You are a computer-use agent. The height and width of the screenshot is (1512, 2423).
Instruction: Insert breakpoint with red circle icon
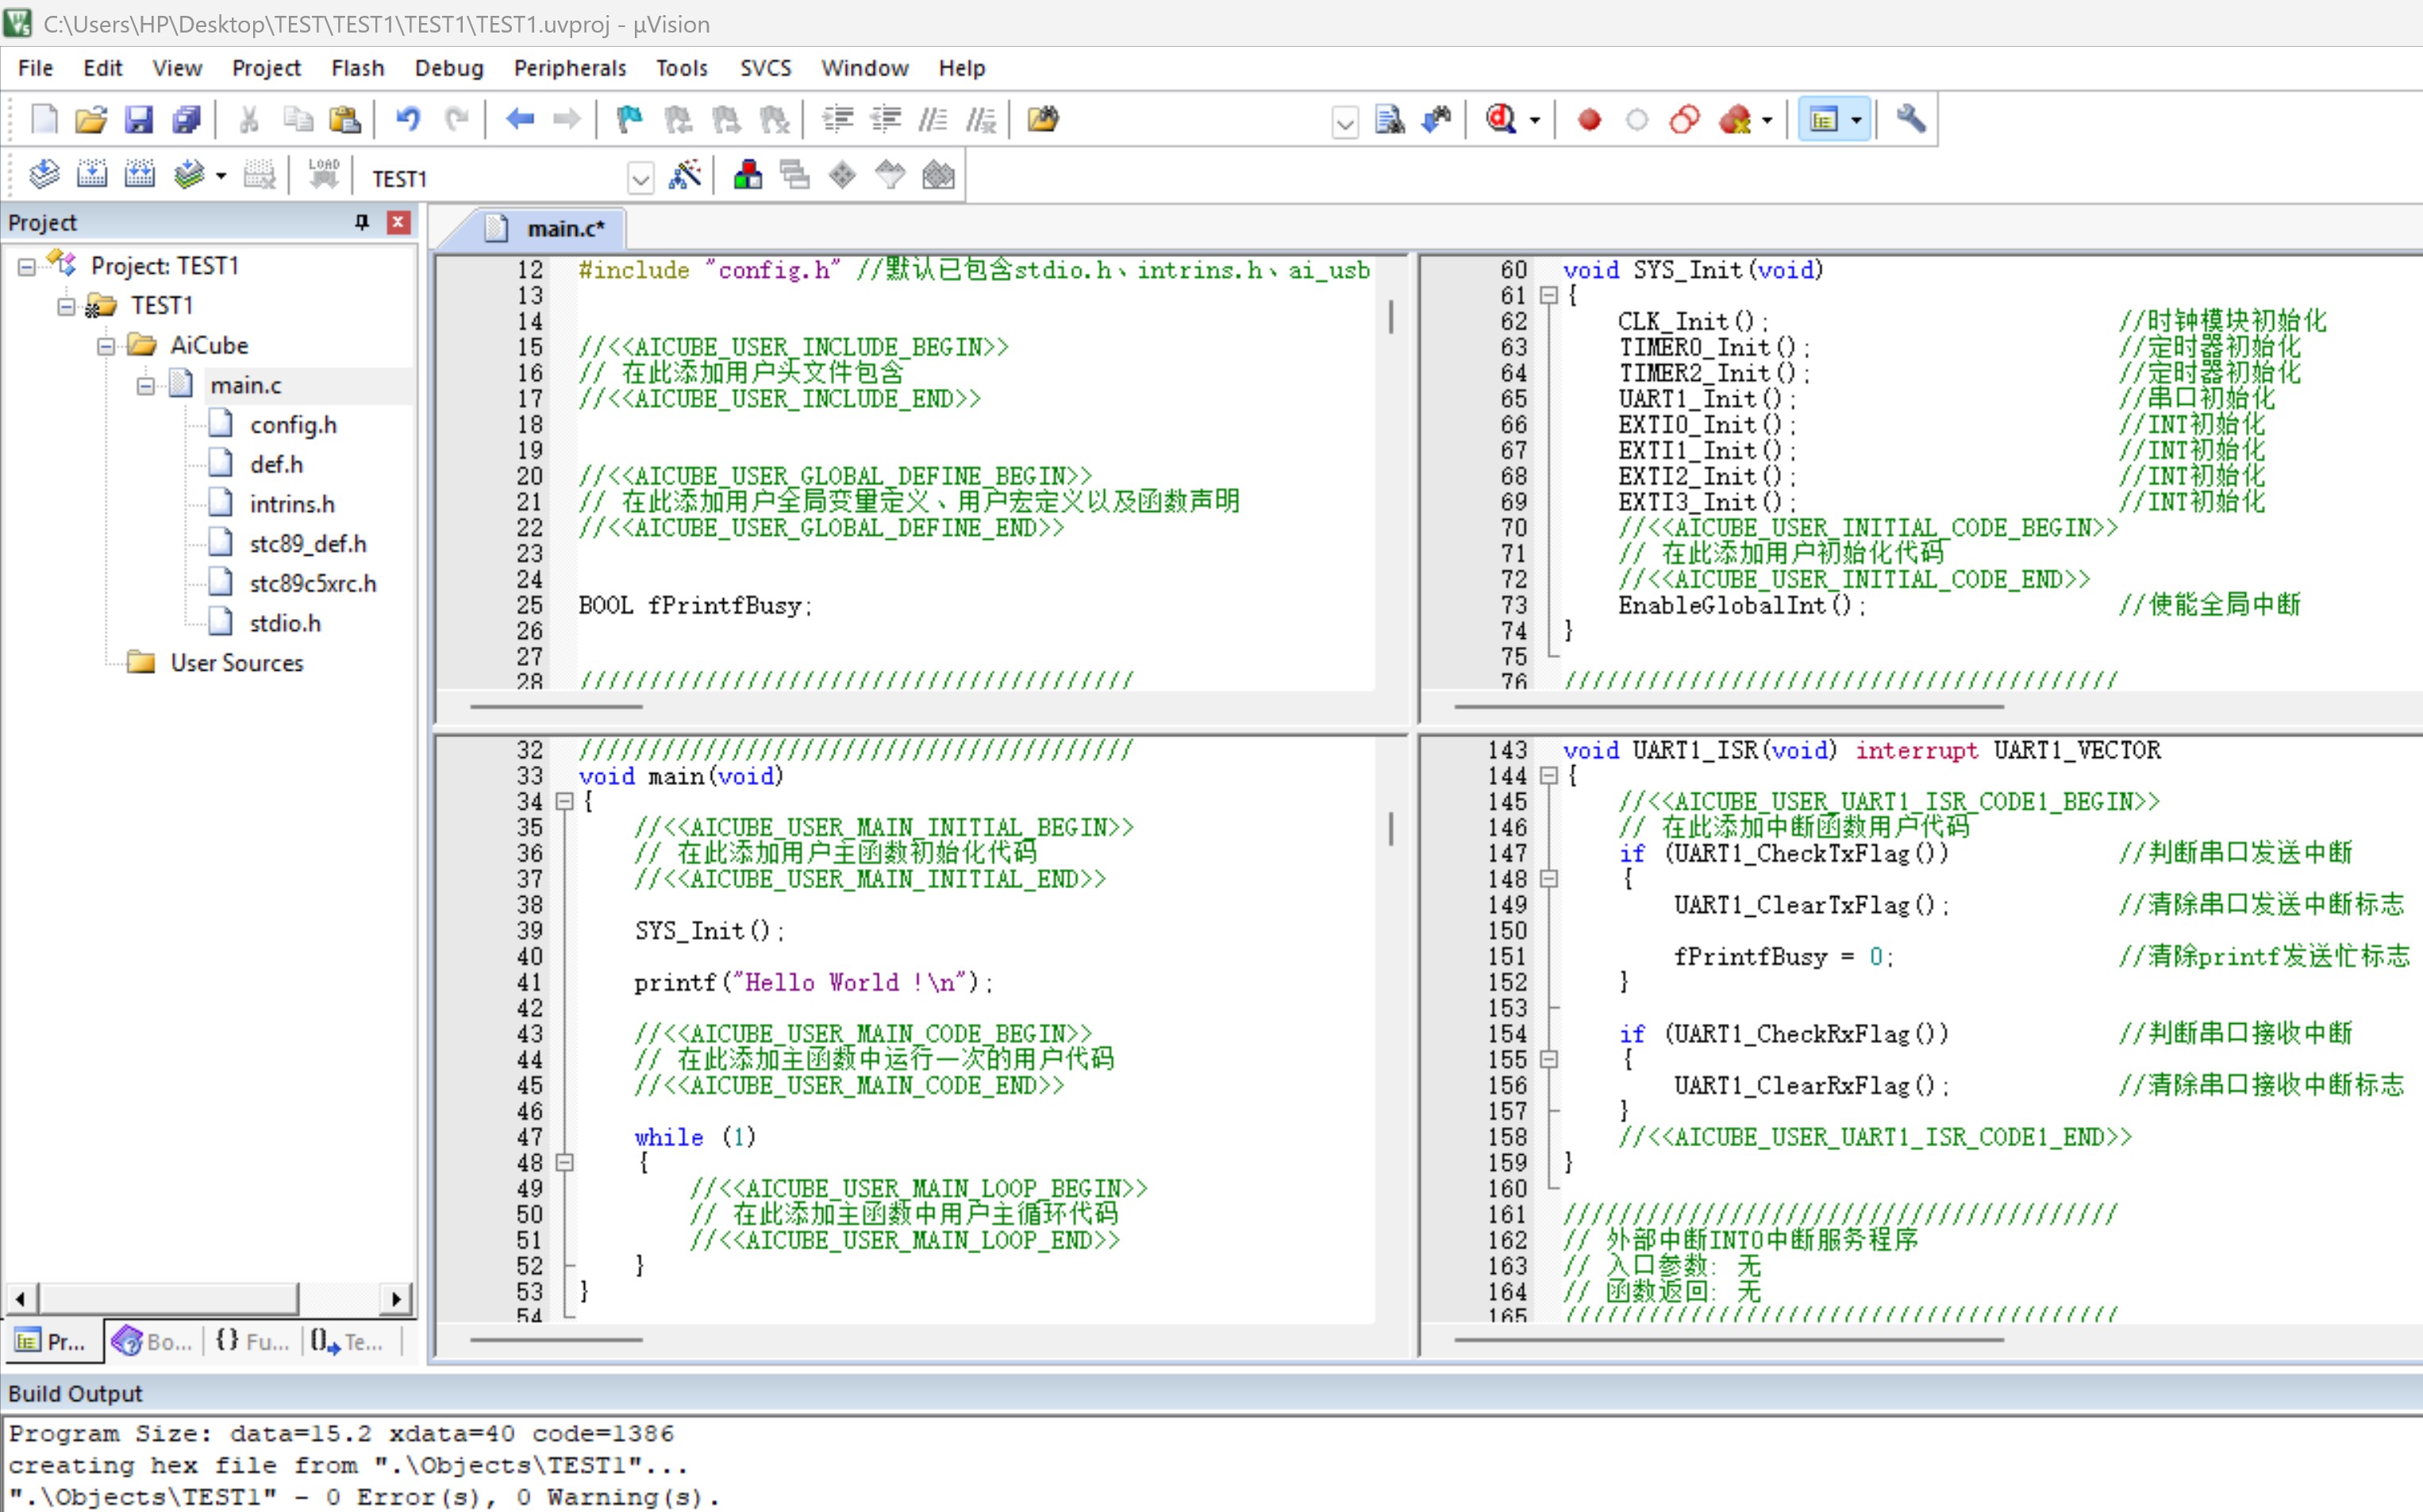(x=1589, y=120)
